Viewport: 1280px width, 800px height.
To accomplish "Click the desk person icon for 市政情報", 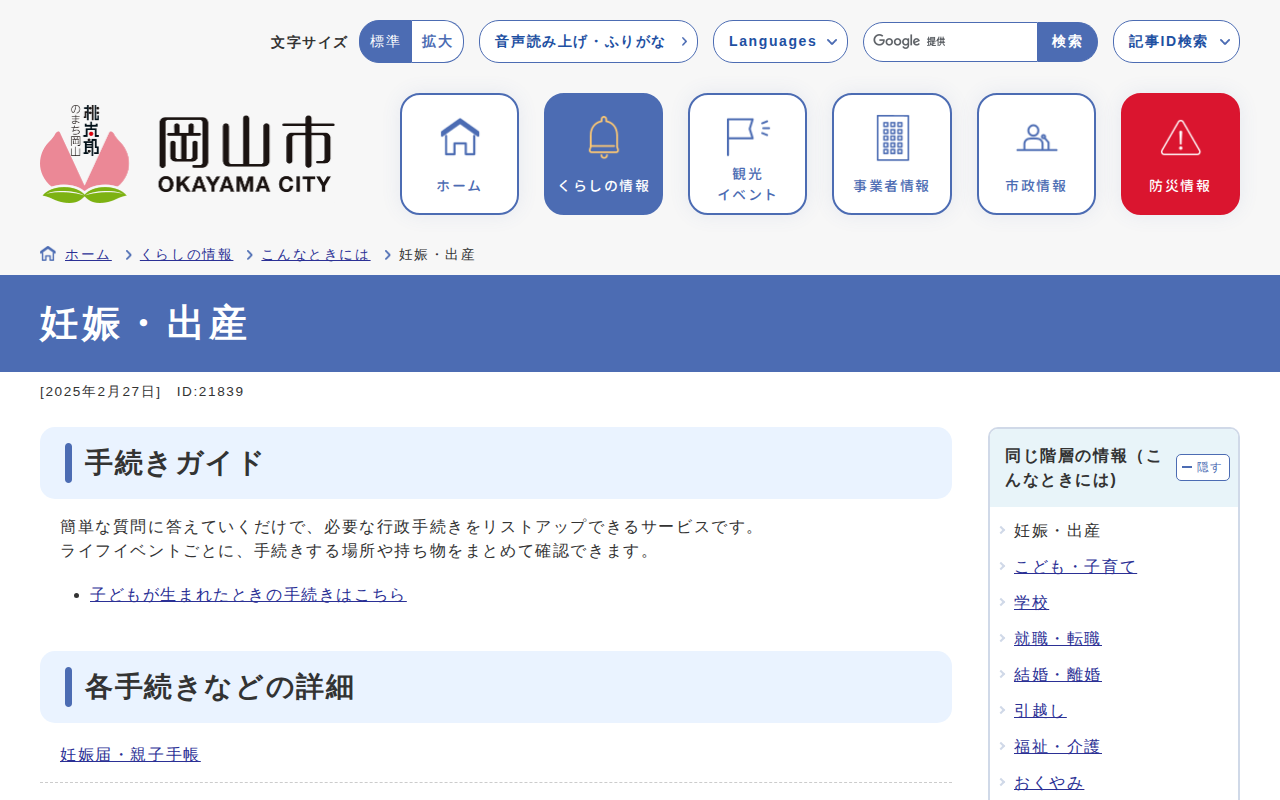I will (x=1036, y=138).
